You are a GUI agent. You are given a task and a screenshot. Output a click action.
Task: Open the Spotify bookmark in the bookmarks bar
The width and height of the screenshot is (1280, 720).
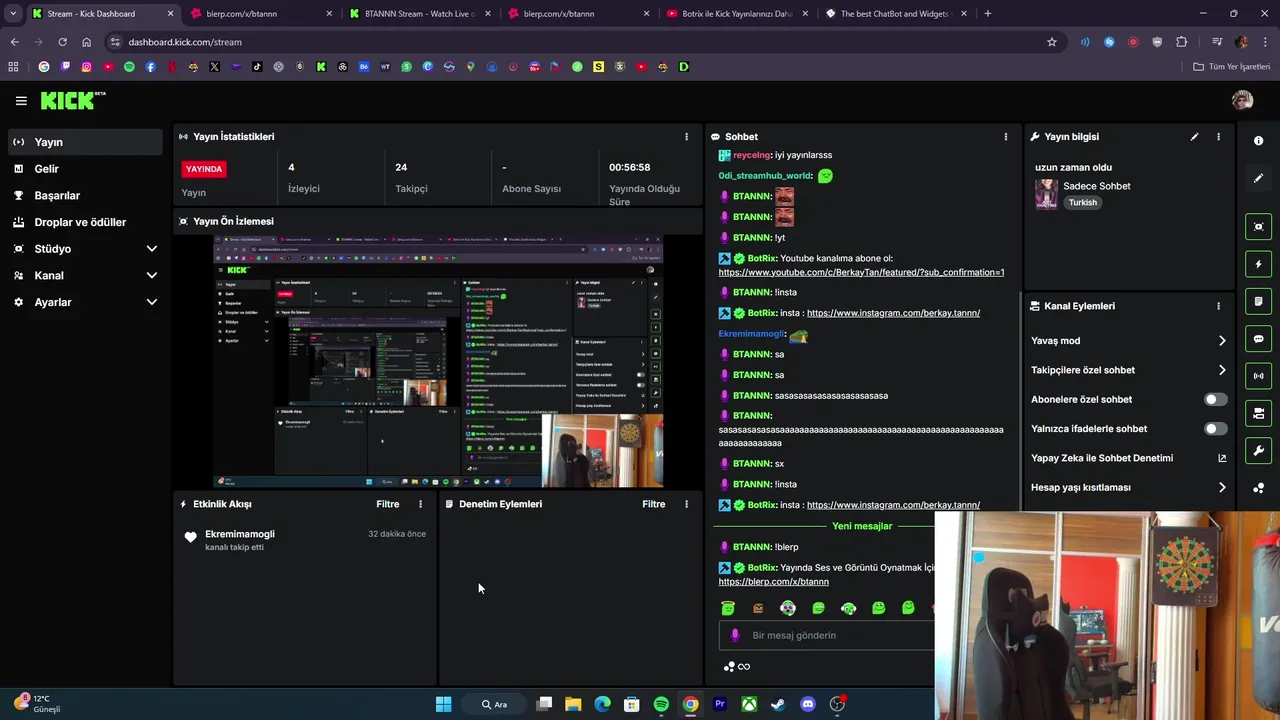pyautogui.click(x=129, y=67)
